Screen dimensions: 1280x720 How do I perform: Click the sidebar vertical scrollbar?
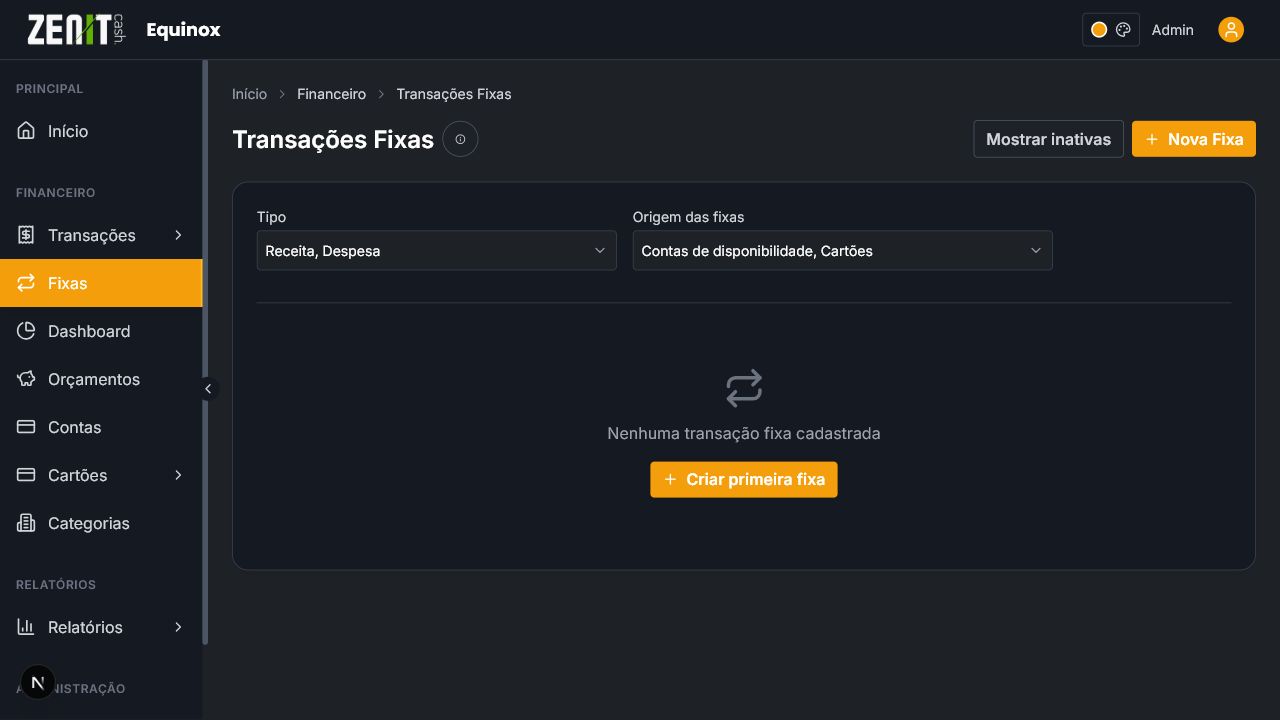pyautogui.click(x=205, y=352)
